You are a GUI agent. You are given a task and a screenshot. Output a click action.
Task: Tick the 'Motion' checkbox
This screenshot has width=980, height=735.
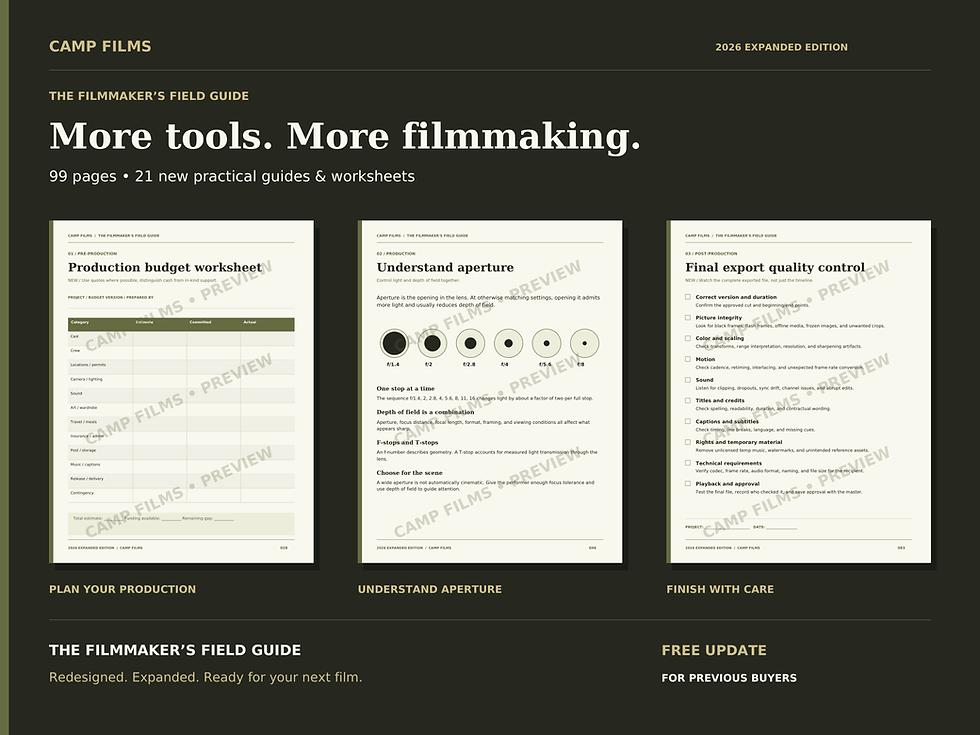688,359
